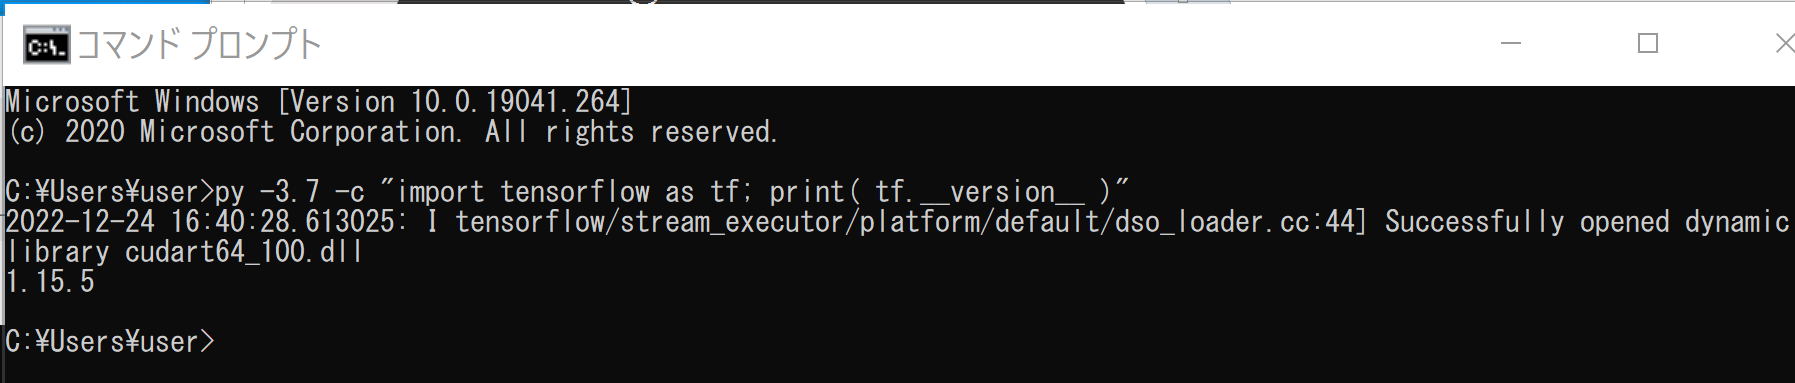Click the last C:¥Users¥user> prompt

110,342
